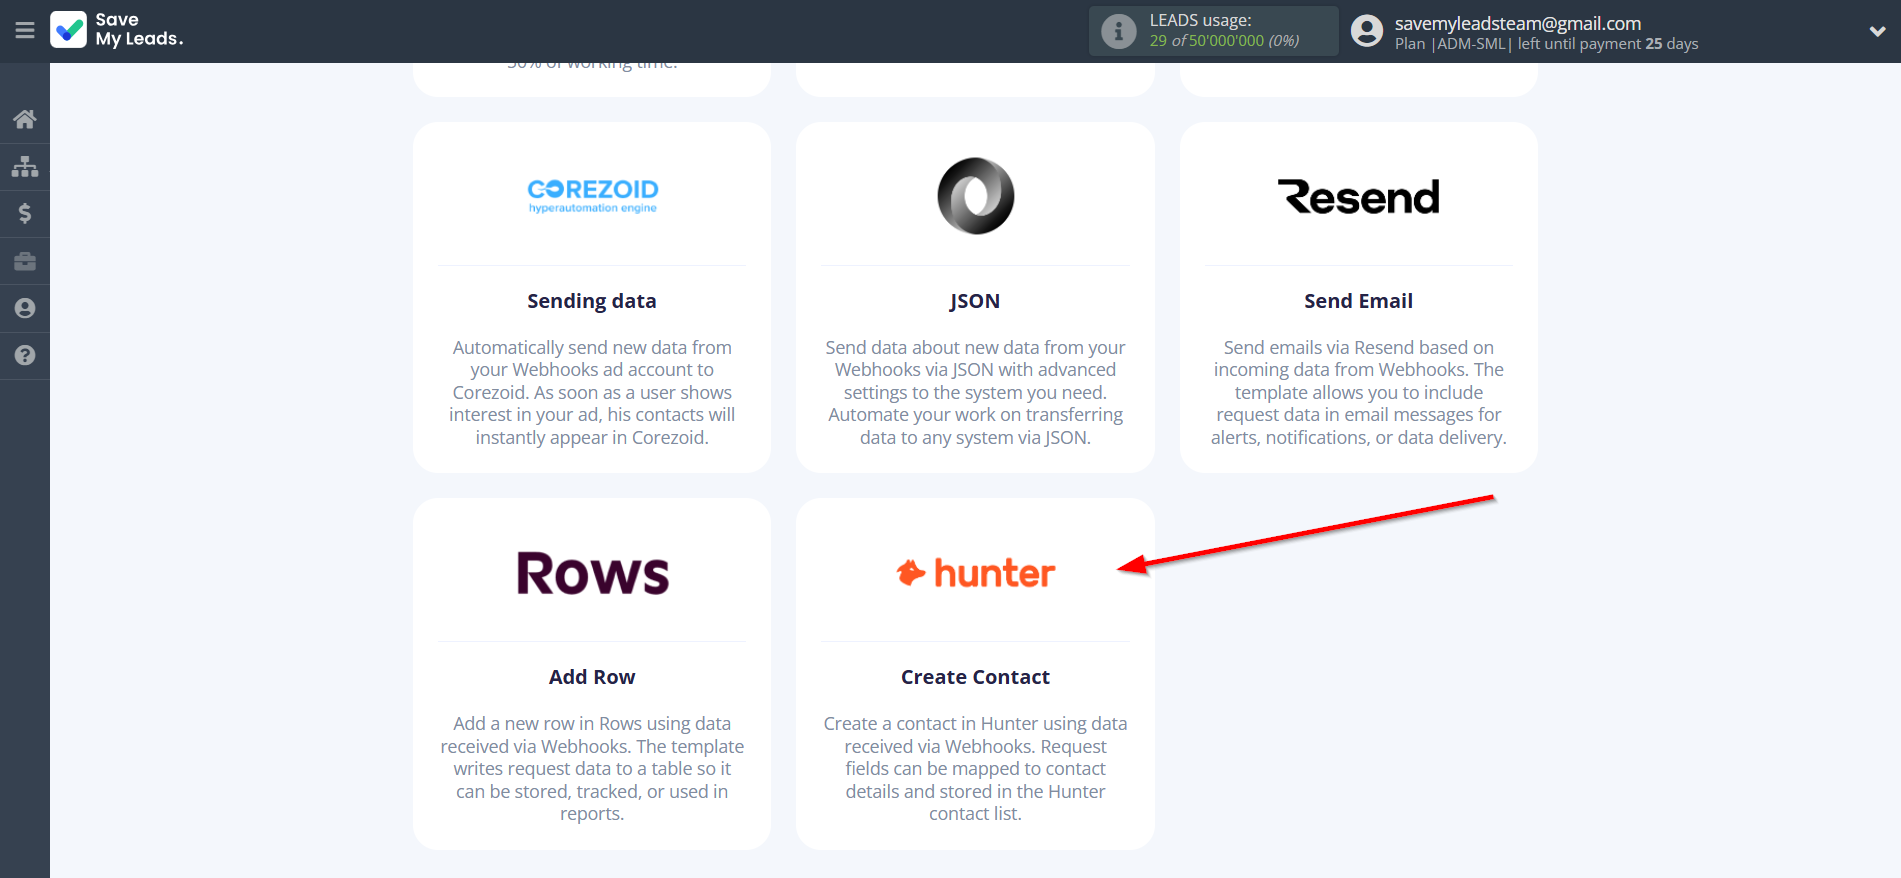Viewport: 1901px width, 878px height.
Task: Select the Send Email template title
Action: [1358, 301]
